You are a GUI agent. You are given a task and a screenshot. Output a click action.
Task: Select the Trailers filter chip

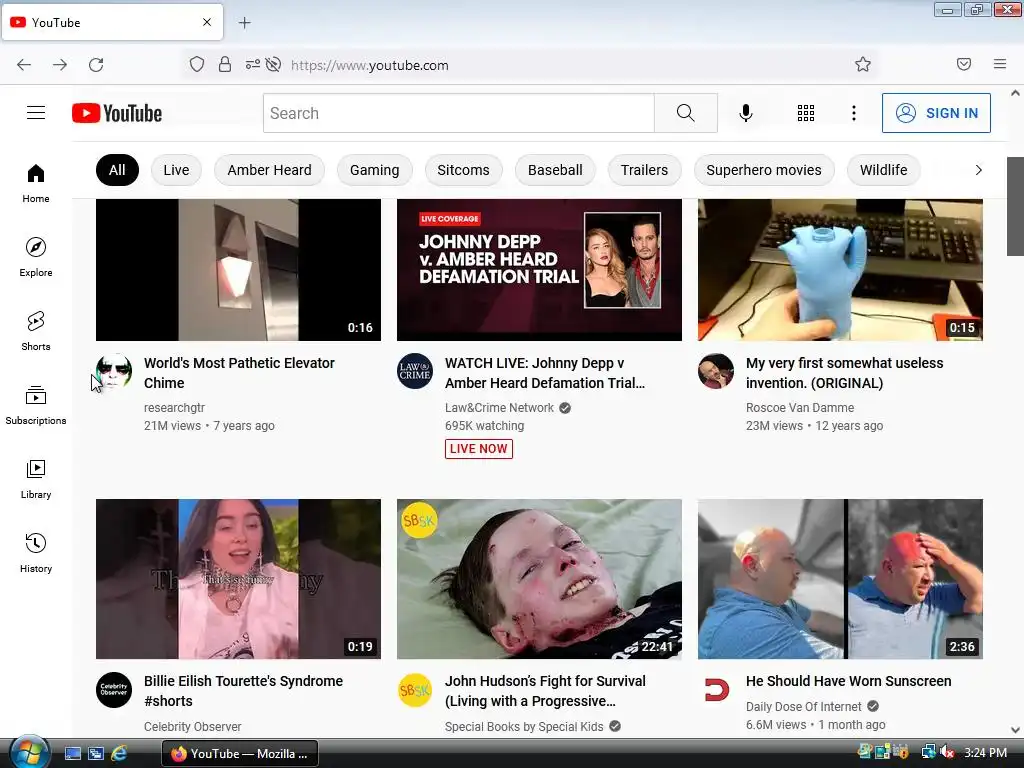644,170
